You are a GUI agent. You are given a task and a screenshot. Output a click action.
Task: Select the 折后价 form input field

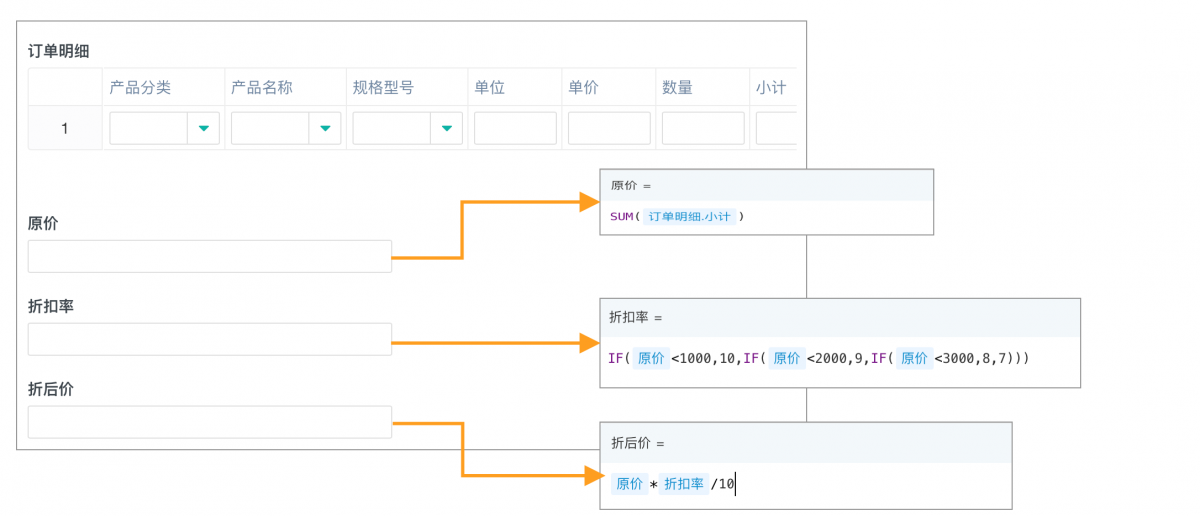(209, 422)
